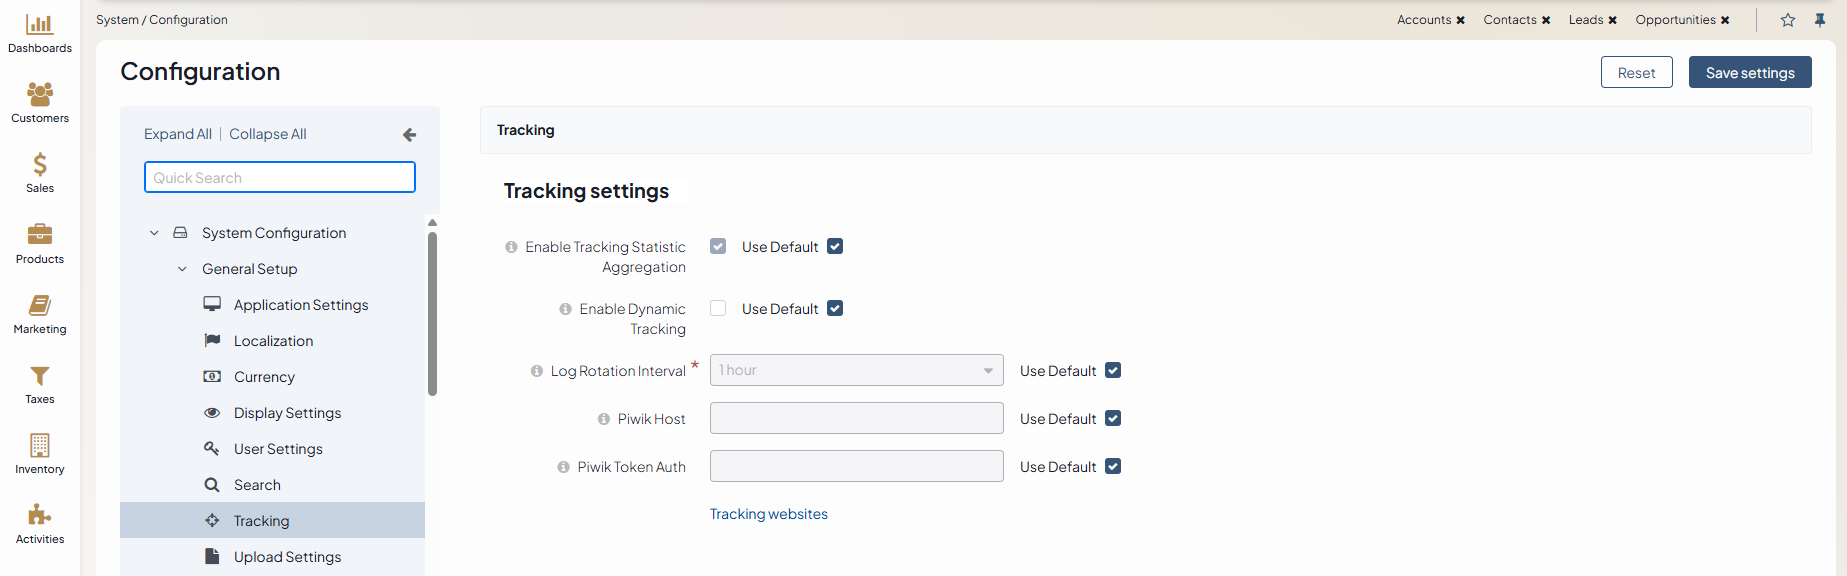This screenshot has width=1847, height=576.
Task: Open the Tracking websites link
Action: (x=768, y=514)
